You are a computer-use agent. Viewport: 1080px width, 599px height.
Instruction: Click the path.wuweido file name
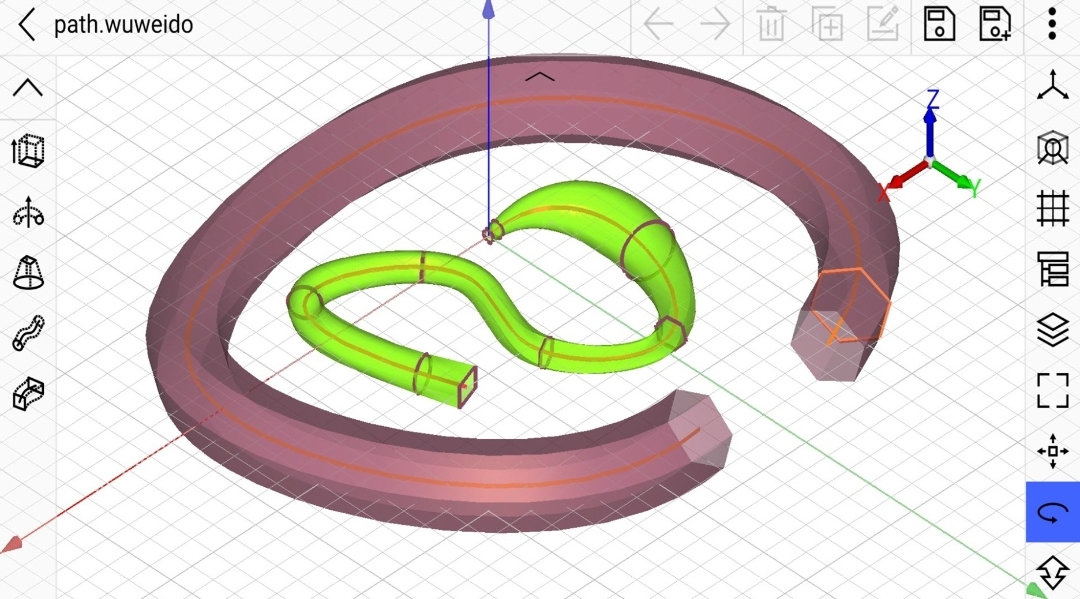(x=123, y=25)
